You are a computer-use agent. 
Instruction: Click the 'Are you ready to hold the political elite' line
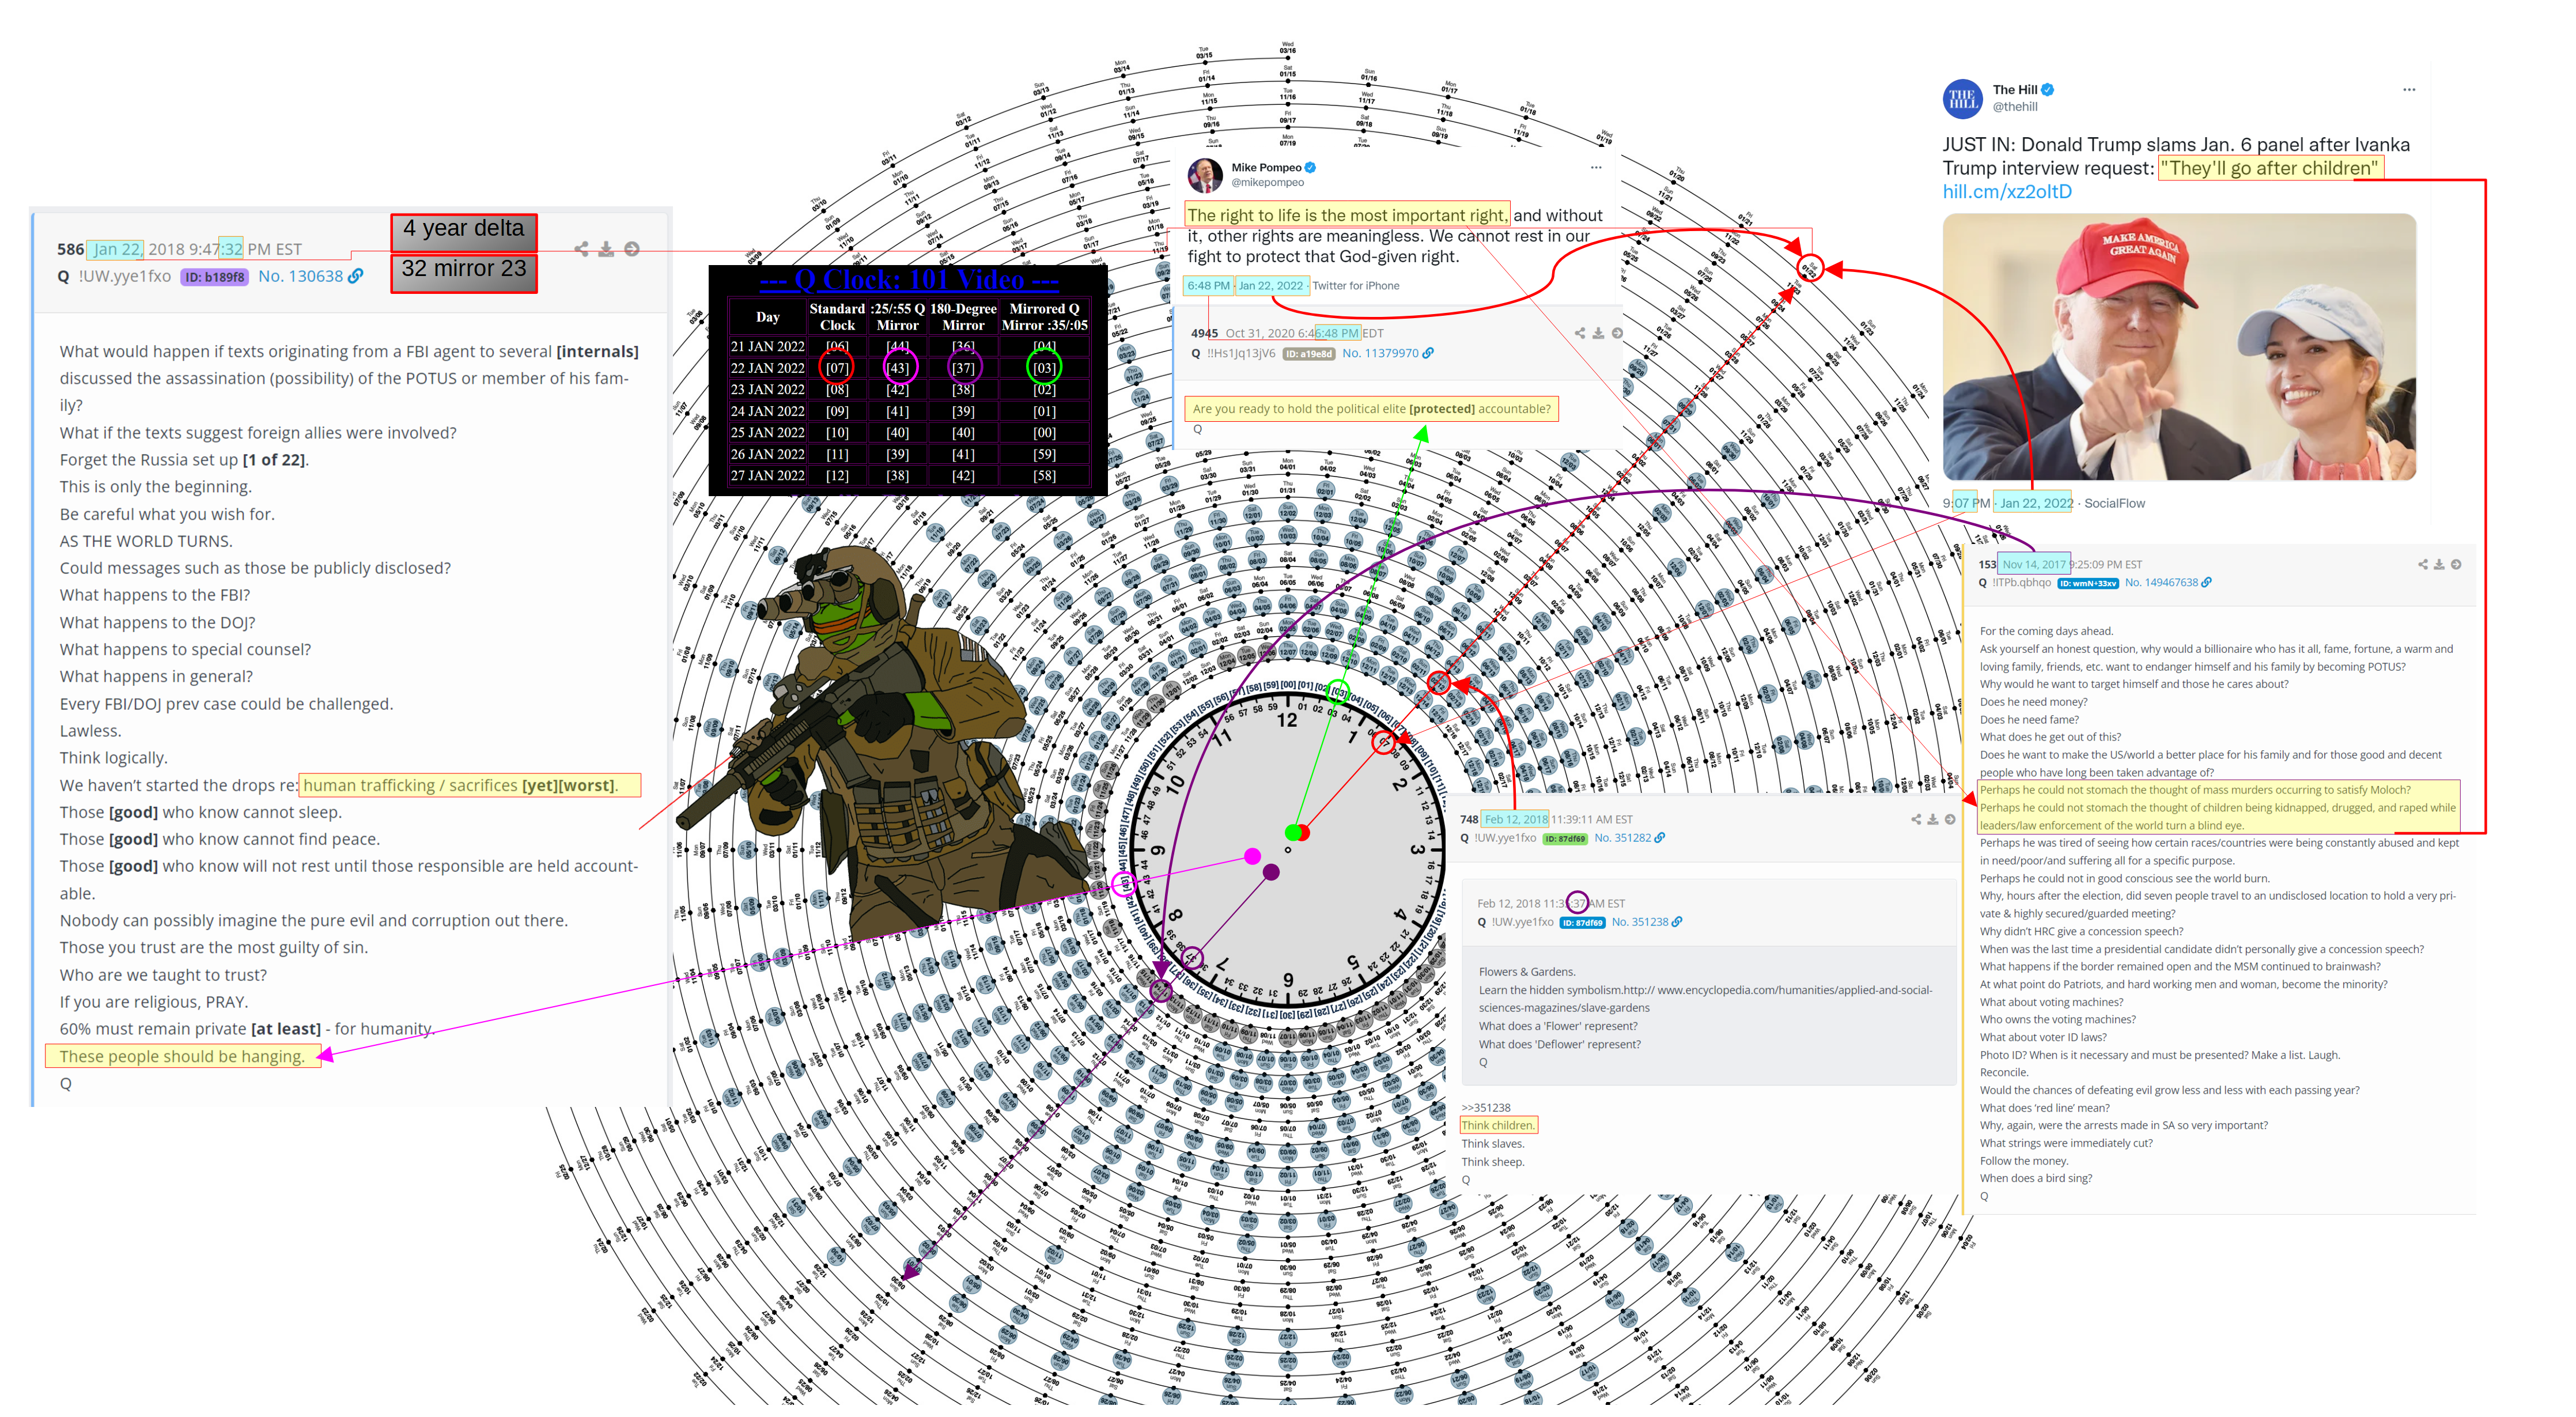(x=1371, y=409)
